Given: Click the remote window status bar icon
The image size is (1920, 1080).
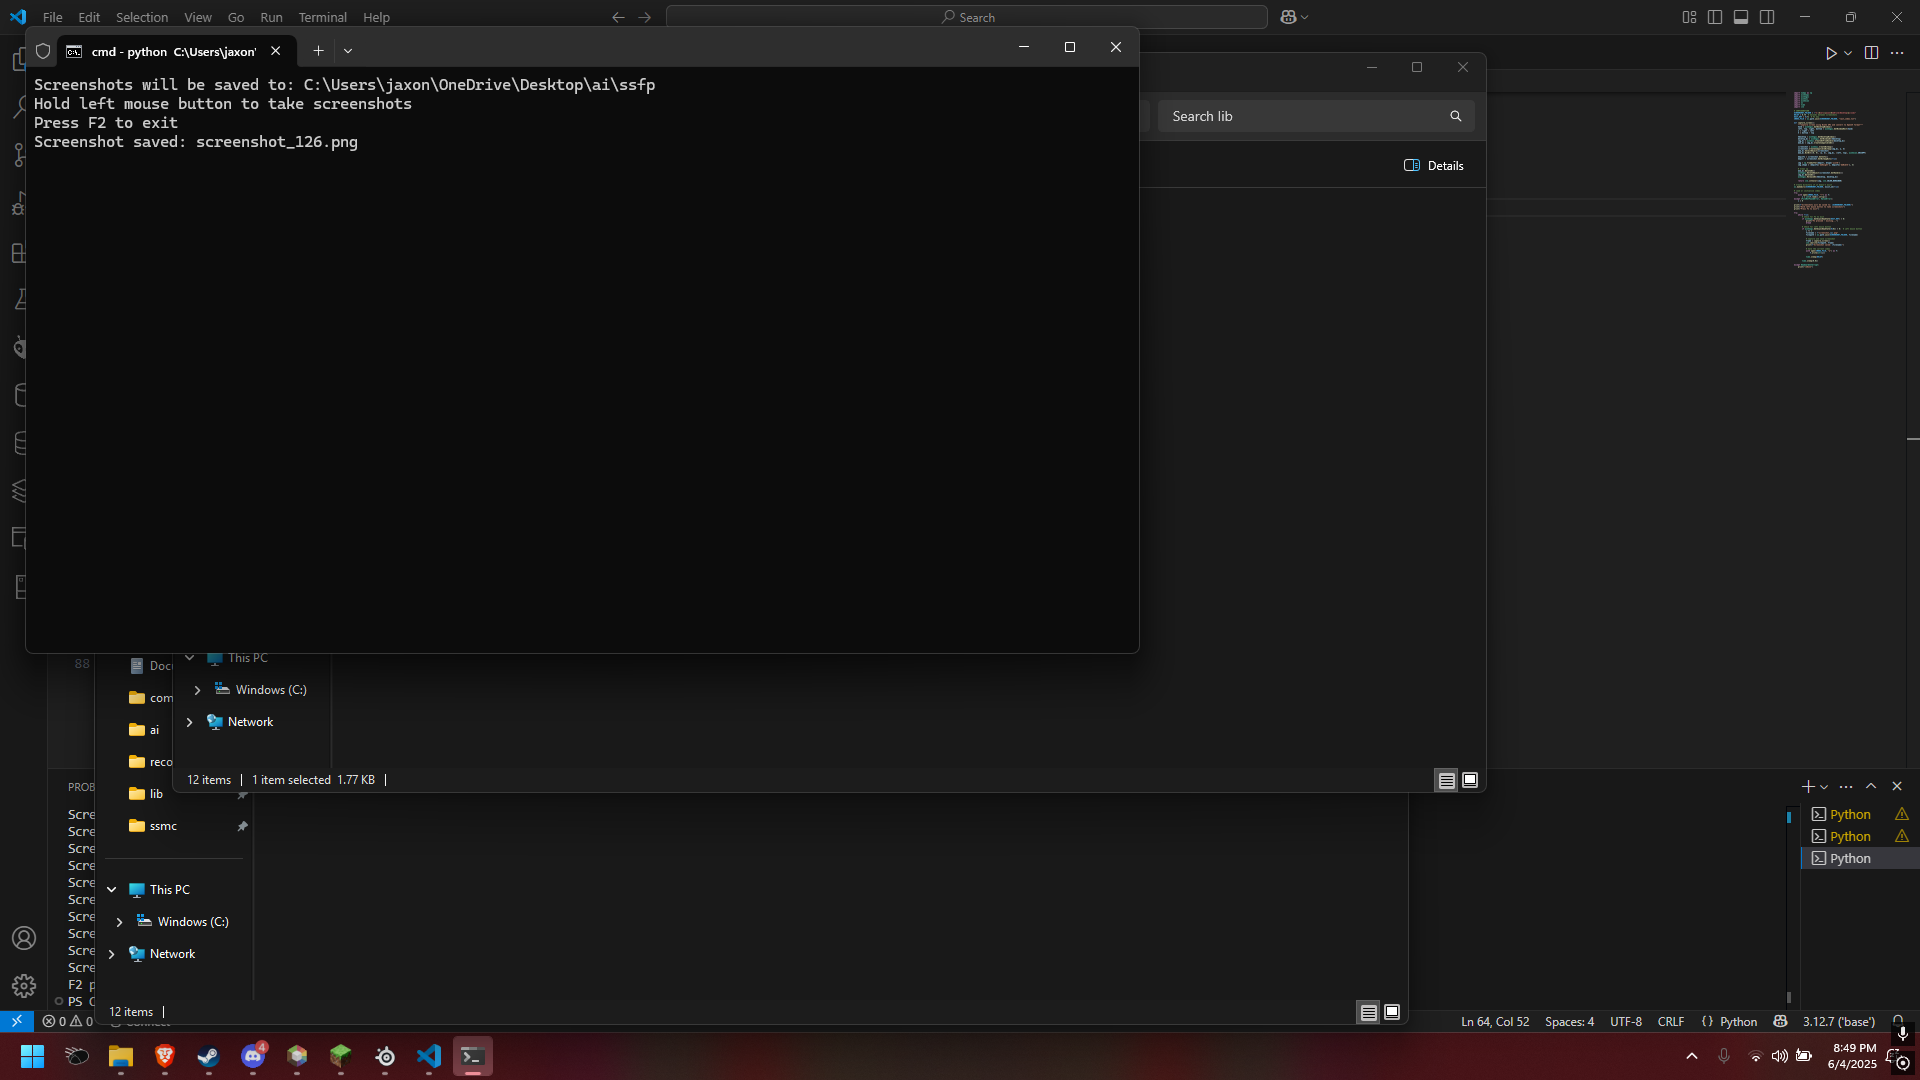Looking at the screenshot, I should 16,1021.
